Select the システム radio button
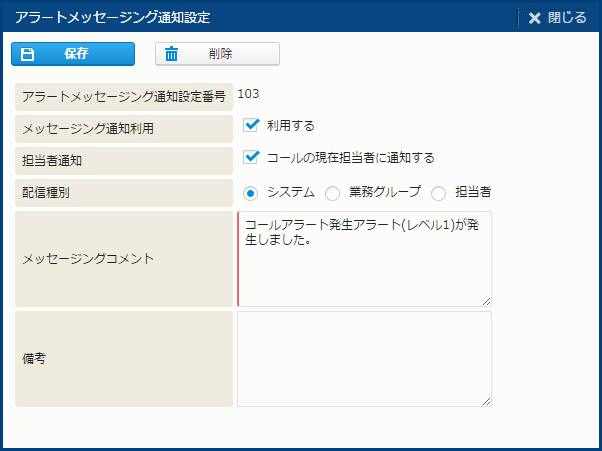The image size is (602, 451). [x=251, y=192]
